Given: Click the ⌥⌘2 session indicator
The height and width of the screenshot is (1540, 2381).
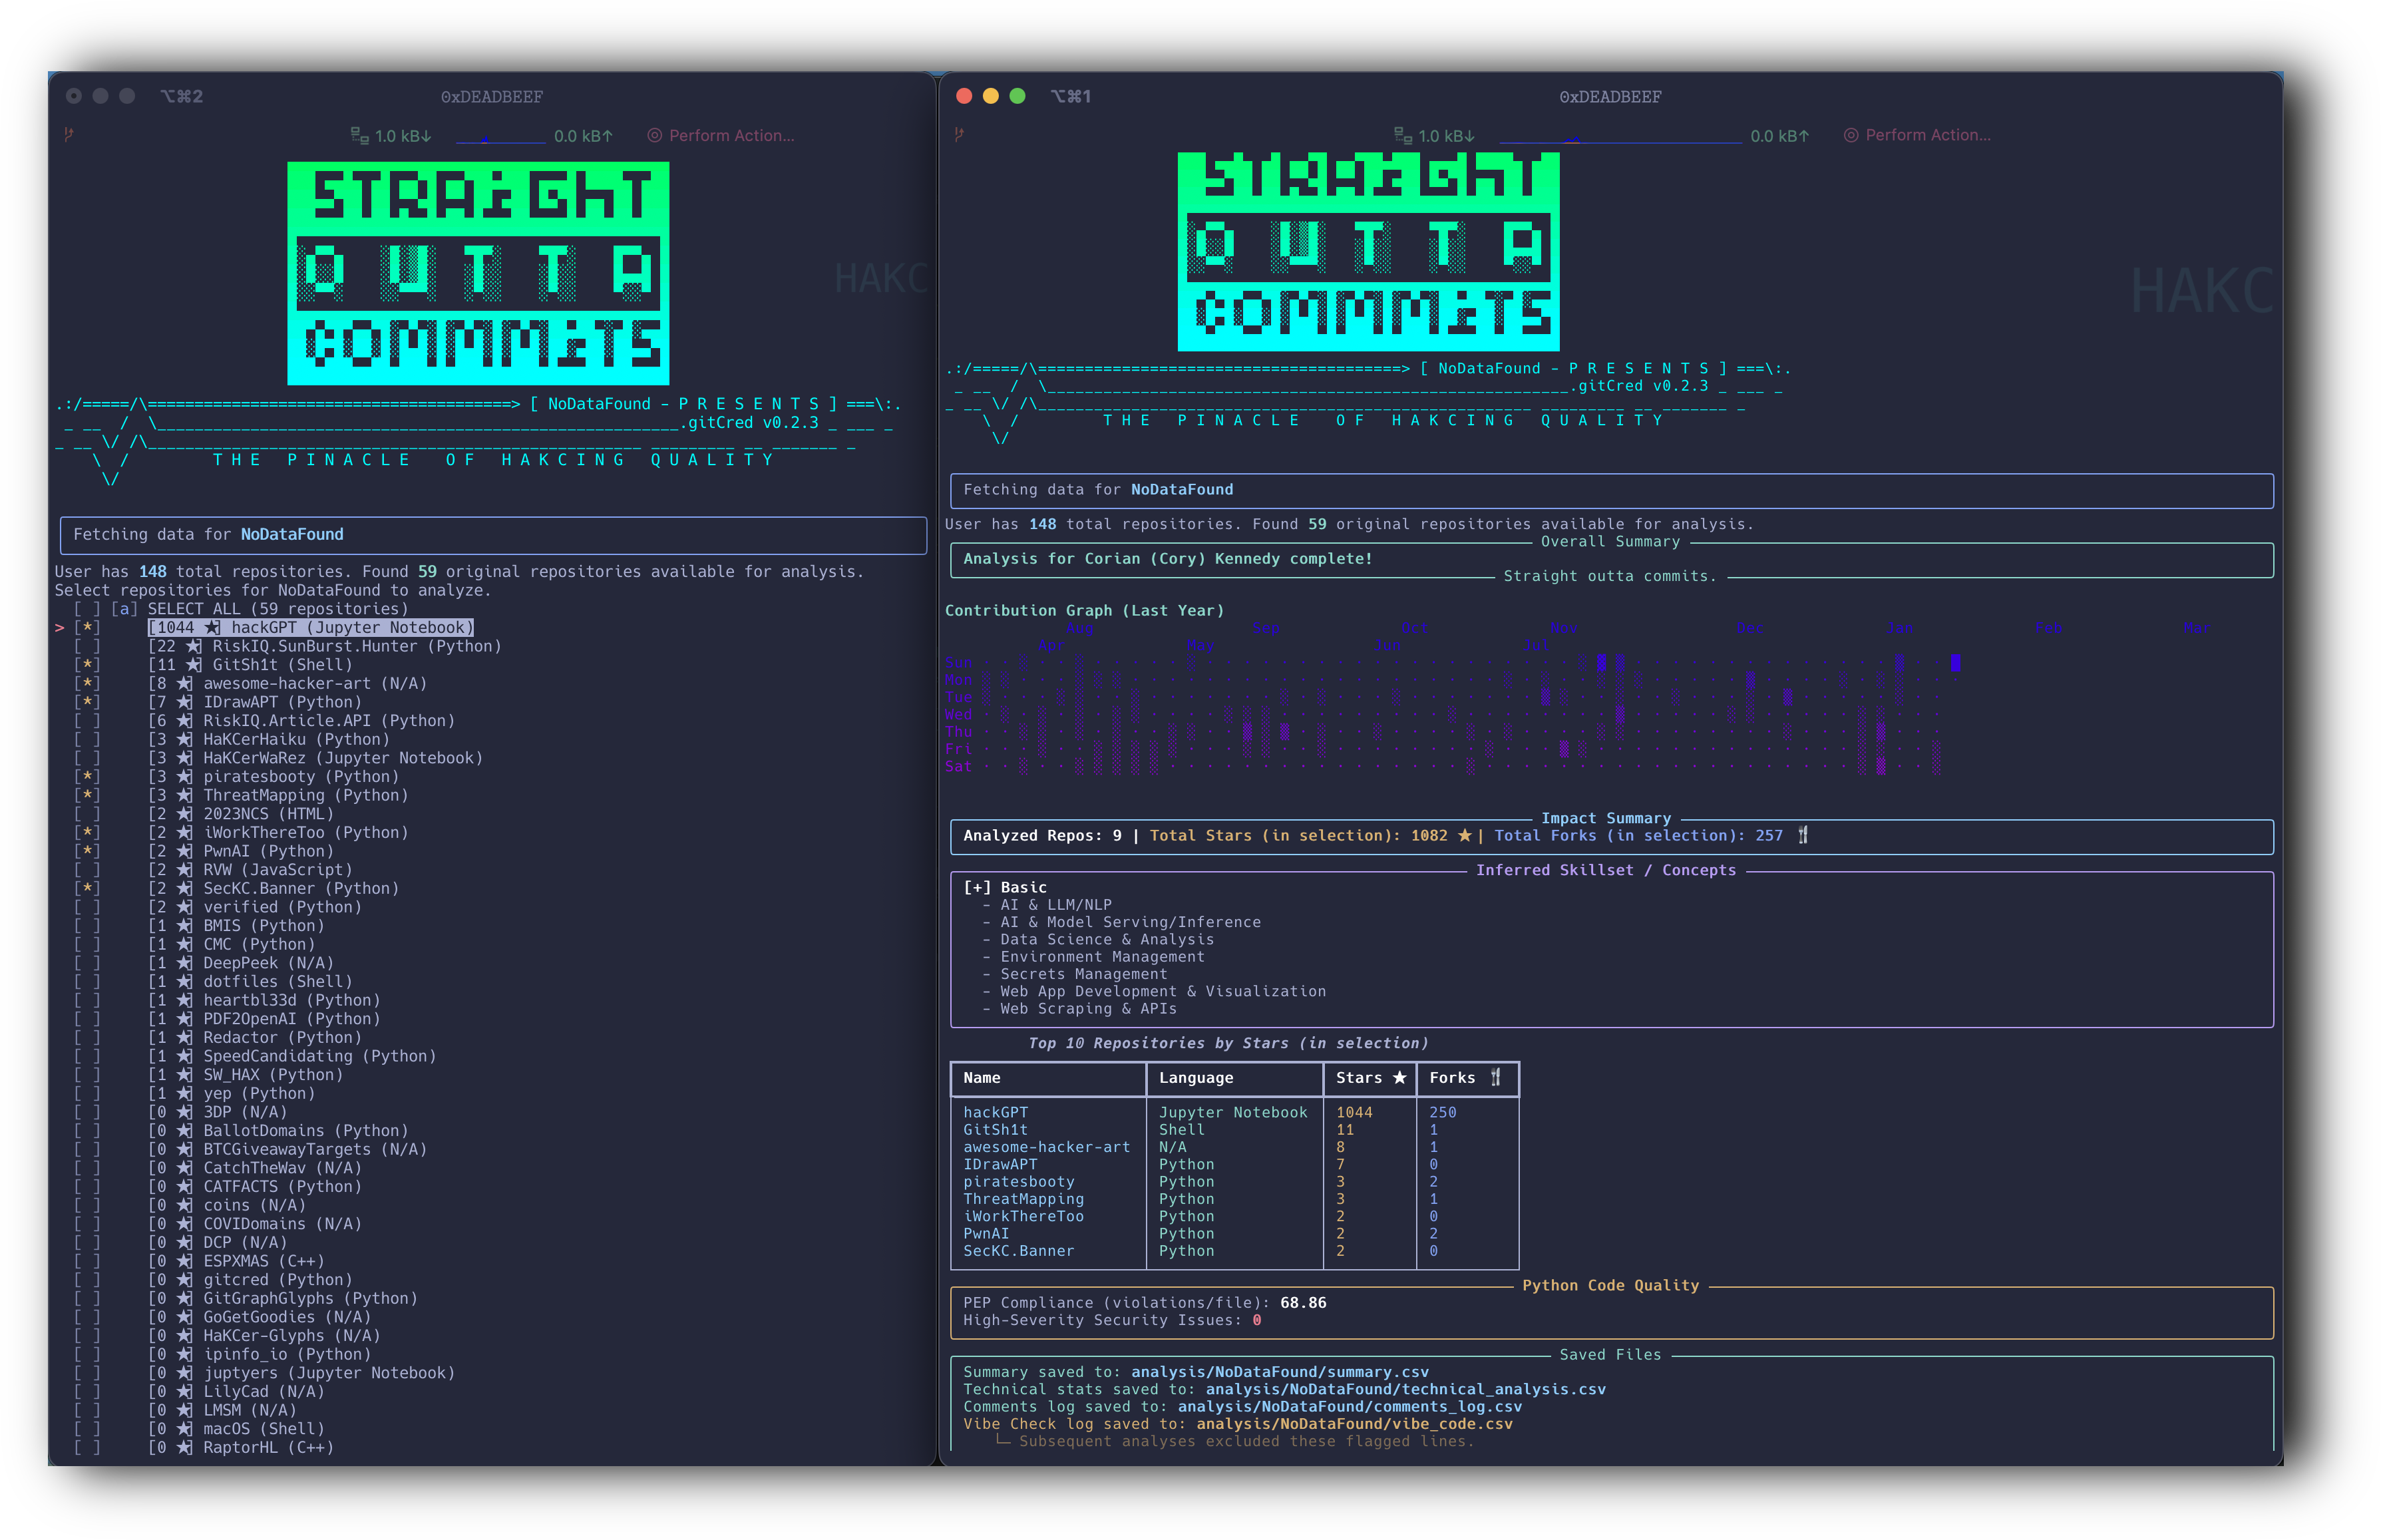Looking at the screenshot, I should tap(182, 96).
